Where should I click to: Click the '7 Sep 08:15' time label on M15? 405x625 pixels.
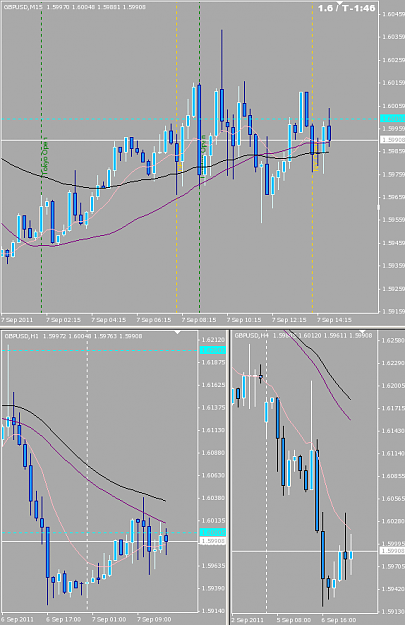pyautogui.click(x=199, y=320)
